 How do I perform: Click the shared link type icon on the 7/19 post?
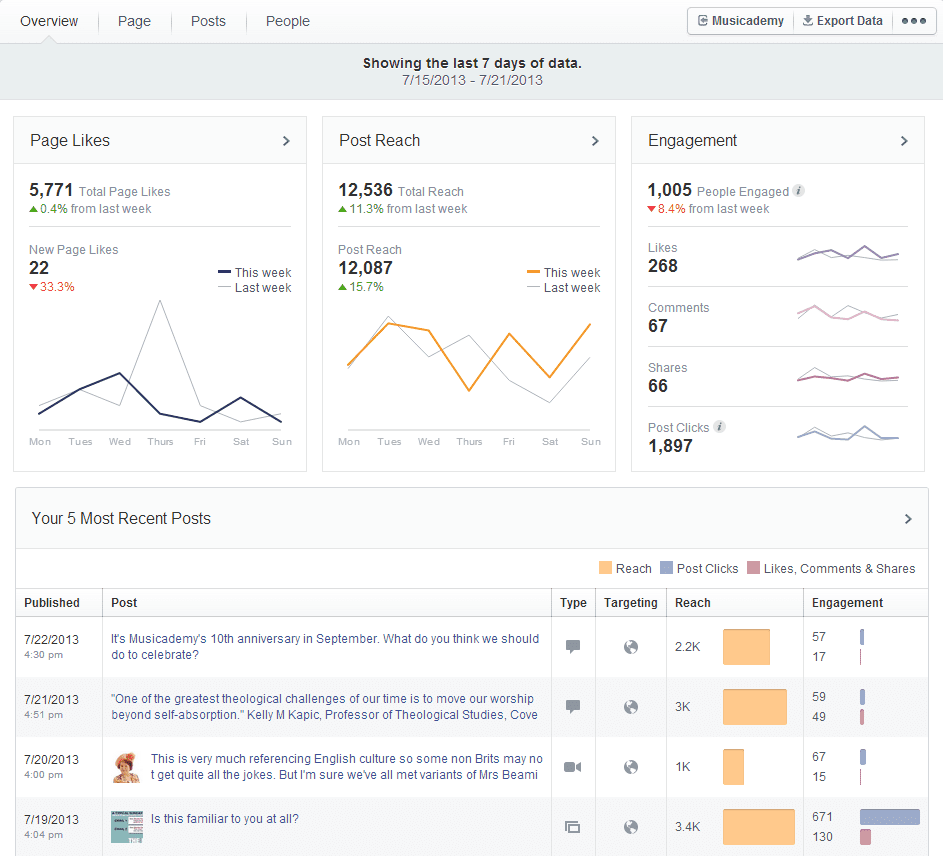pos(573,827)
